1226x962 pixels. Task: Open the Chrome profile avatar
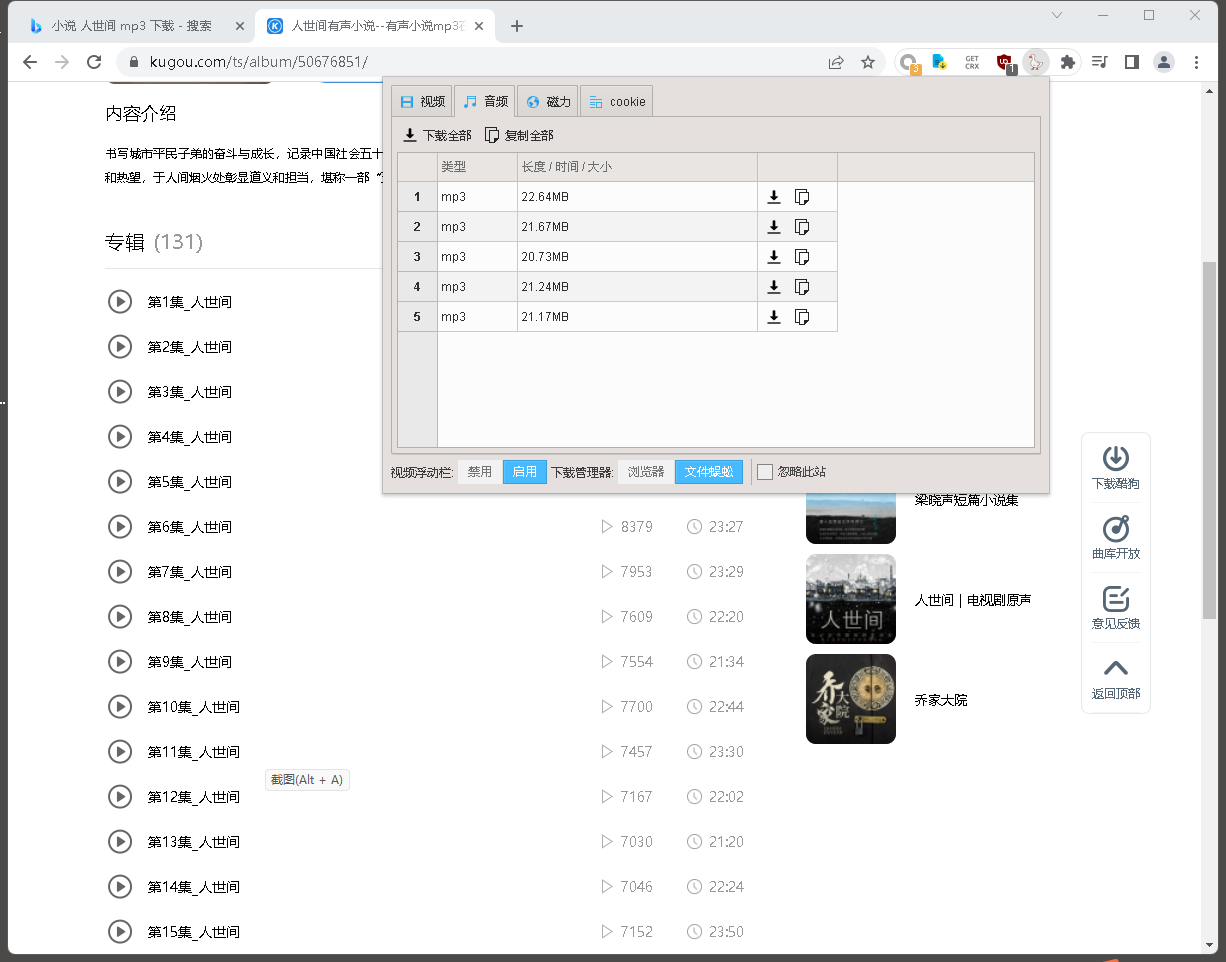click(1164, 62)
